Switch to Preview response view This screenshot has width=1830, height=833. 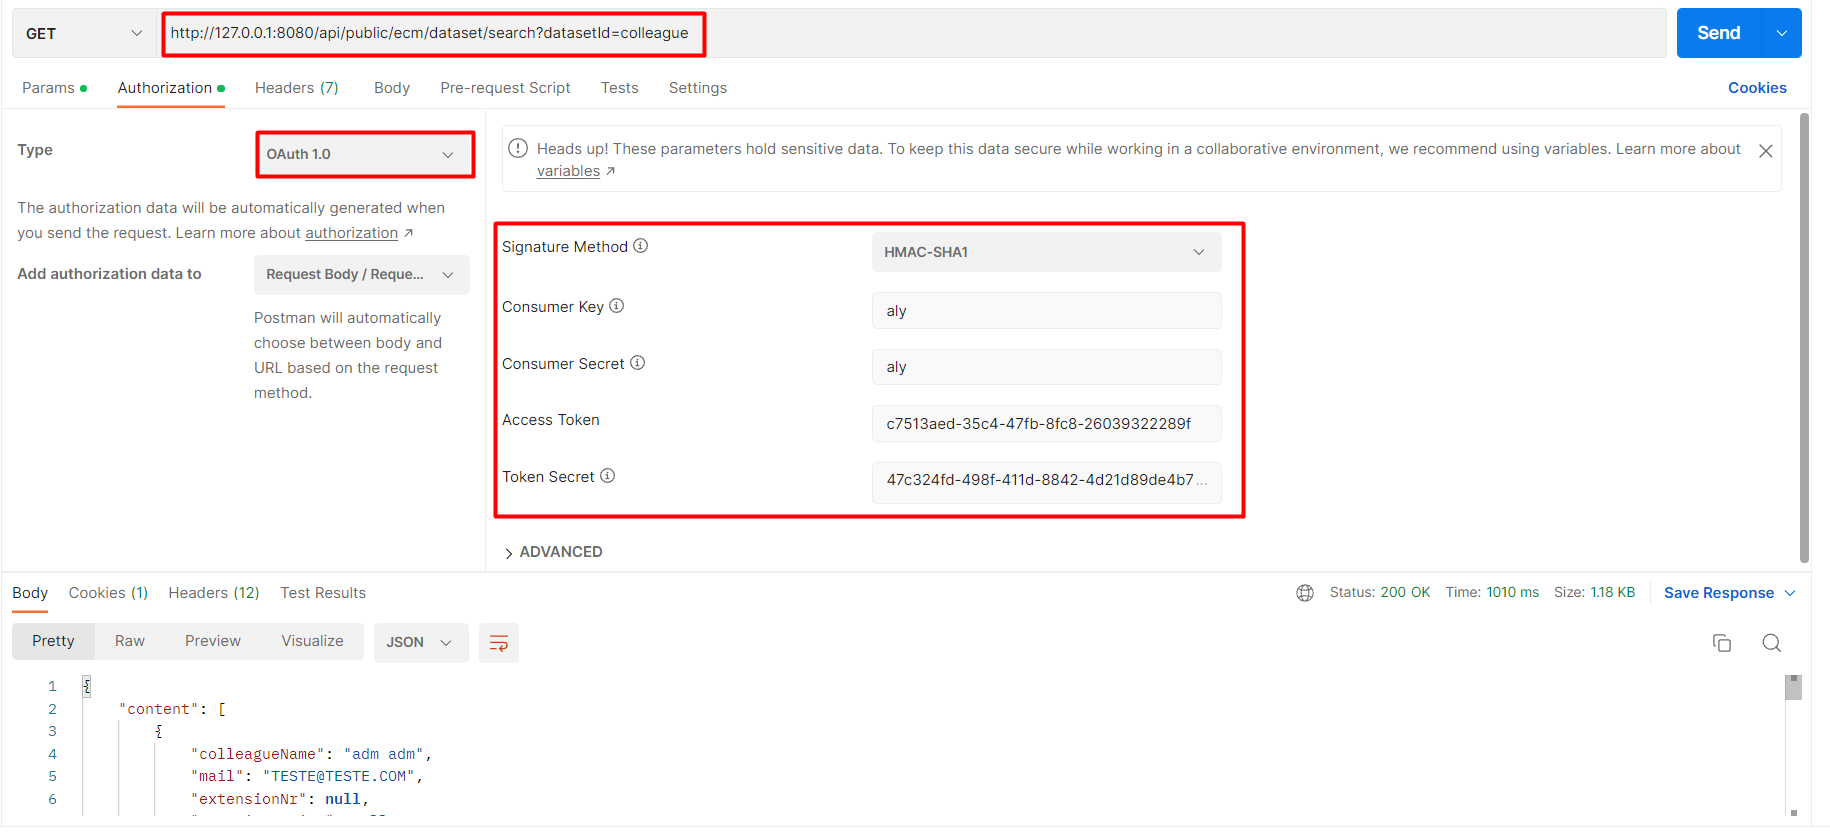213,641
